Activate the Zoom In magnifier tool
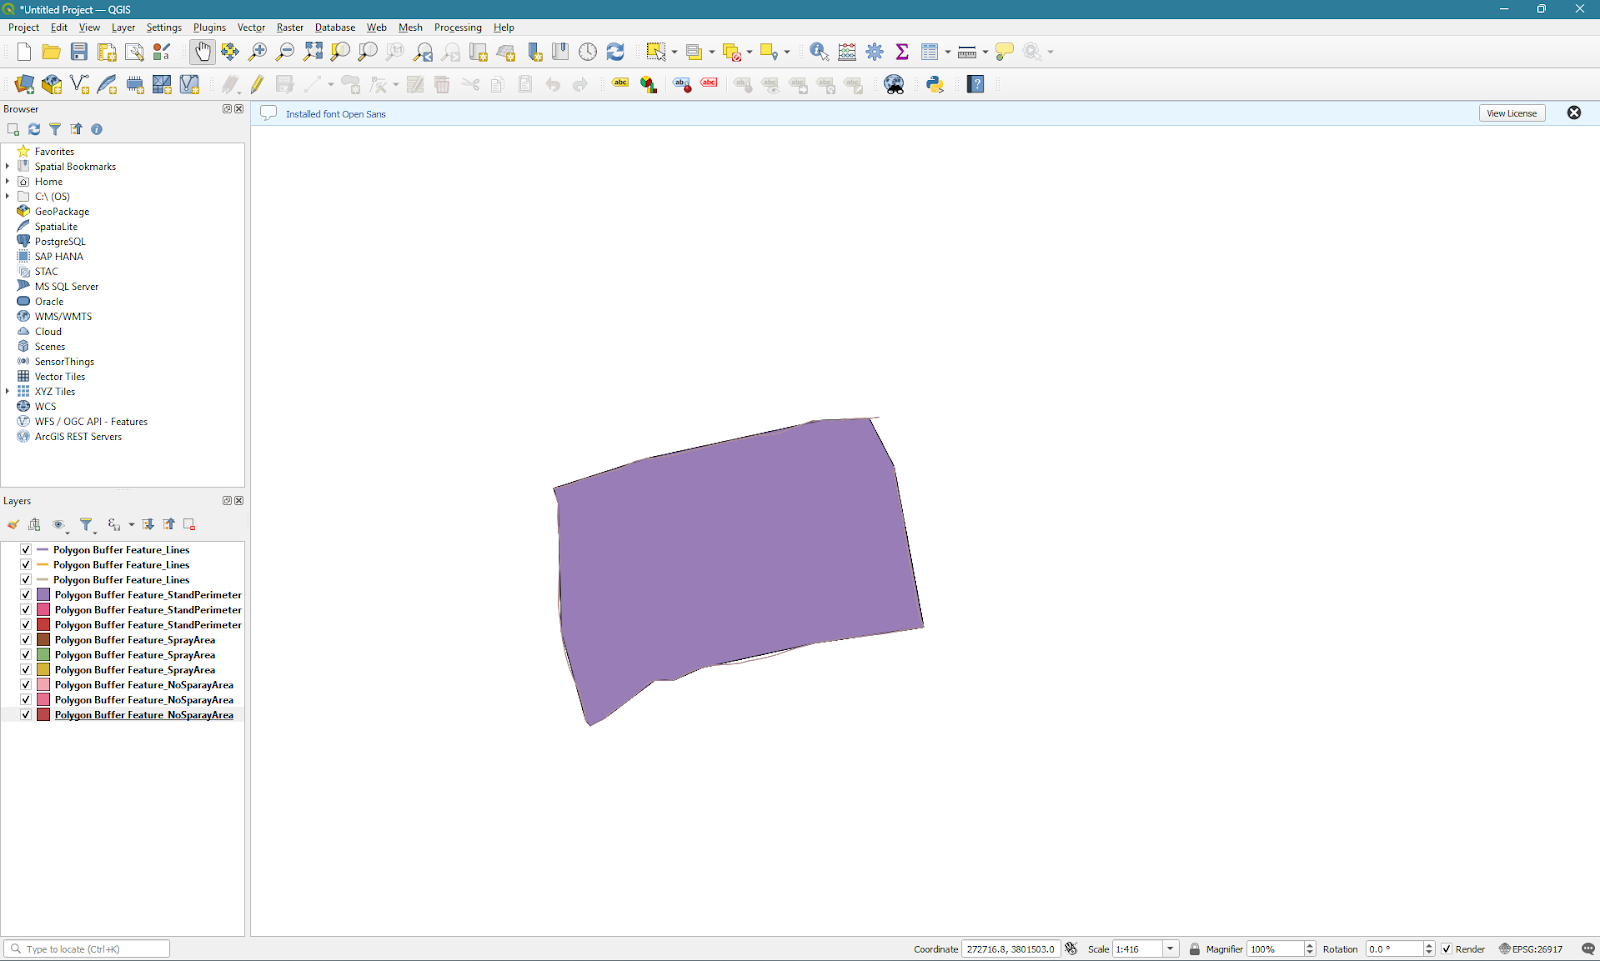Screen dimensions: 1600x961 click(x=257, y=52)
